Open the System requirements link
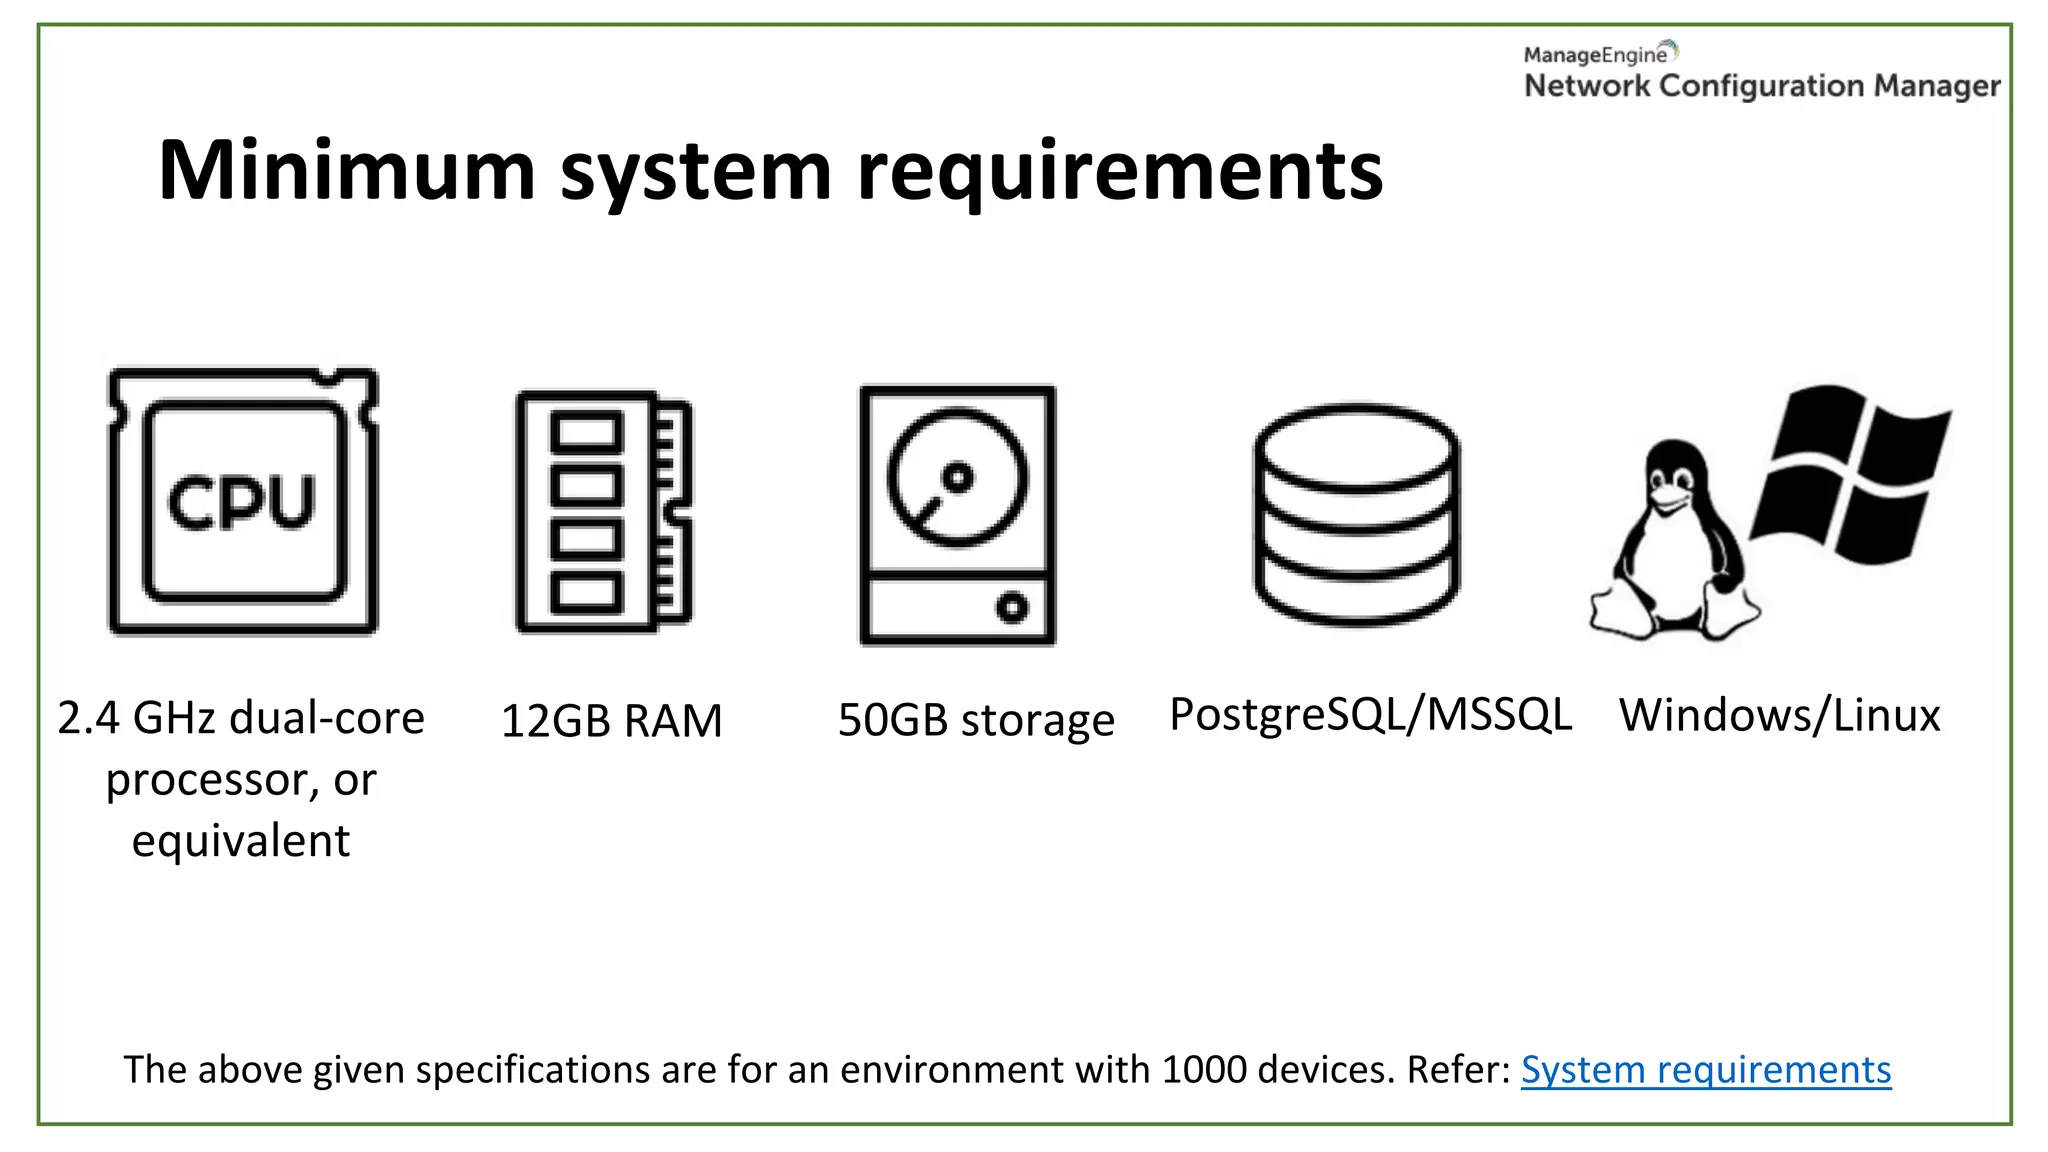2048x1152 pixels. (1706, 1070)
